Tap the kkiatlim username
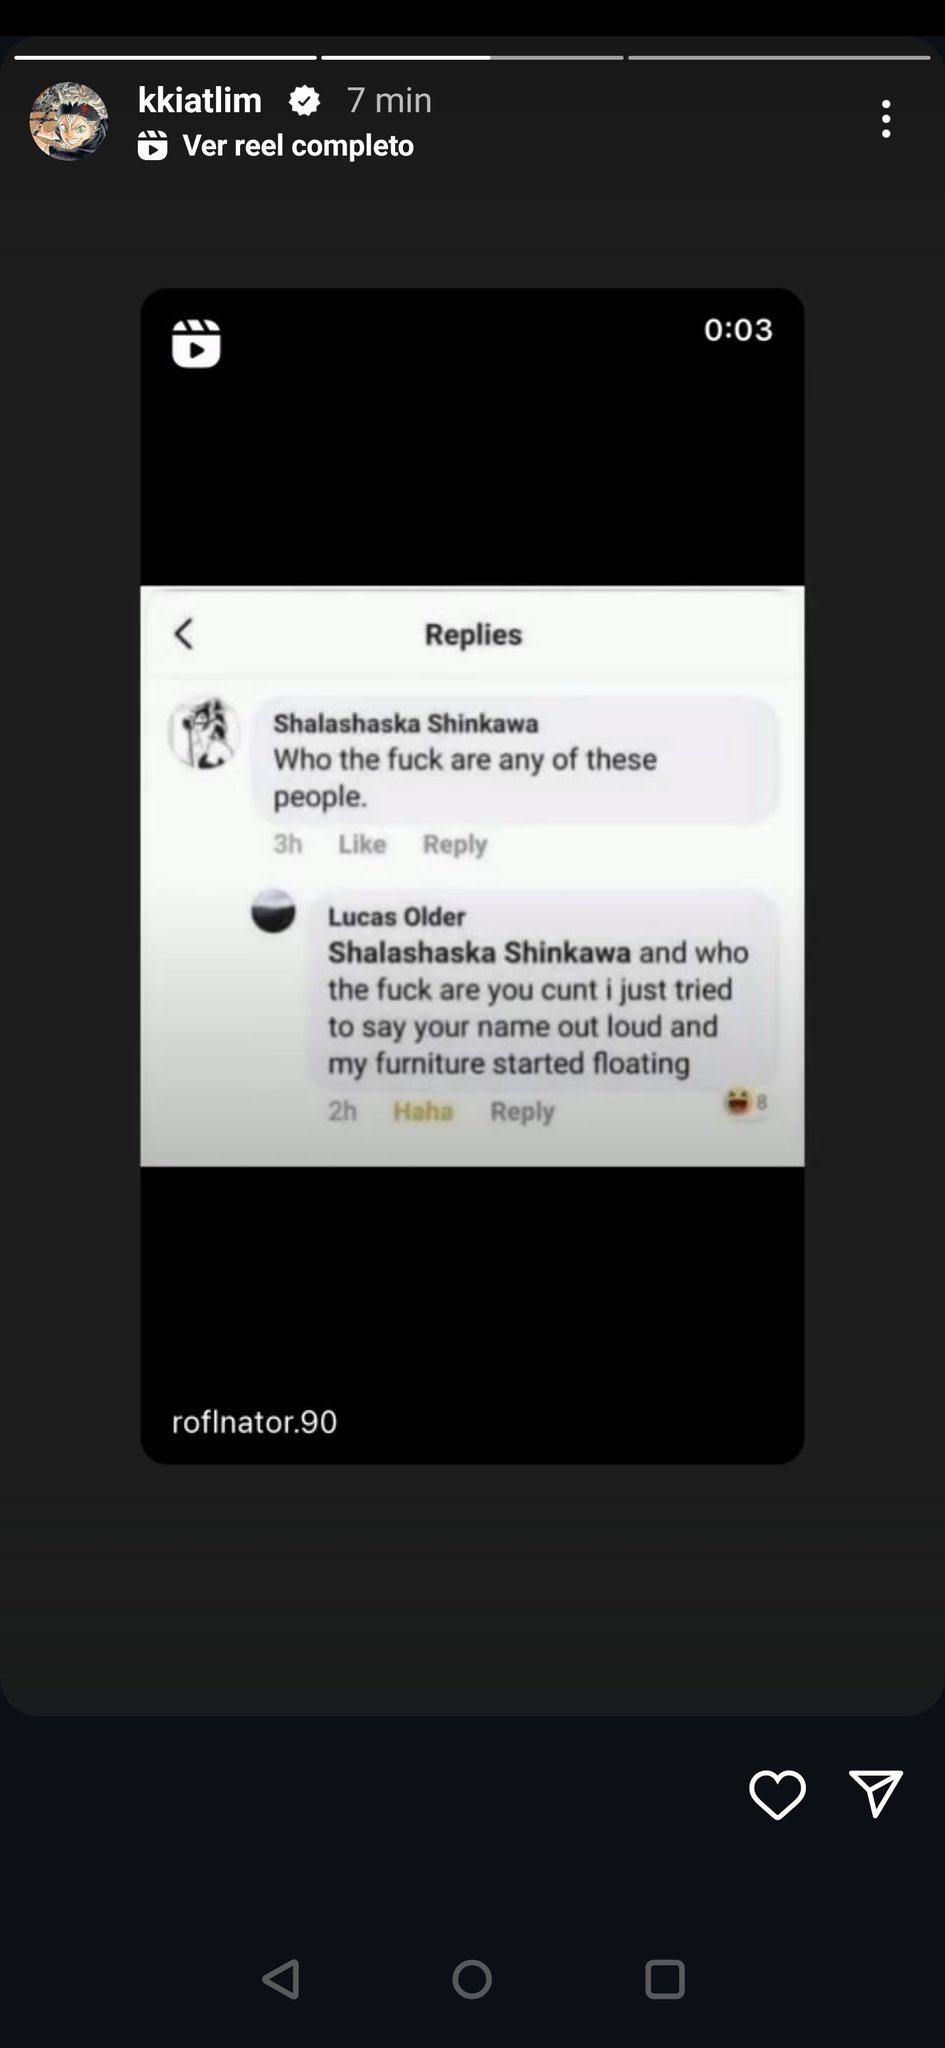945x2048 pixels. [x=200, y=100]
